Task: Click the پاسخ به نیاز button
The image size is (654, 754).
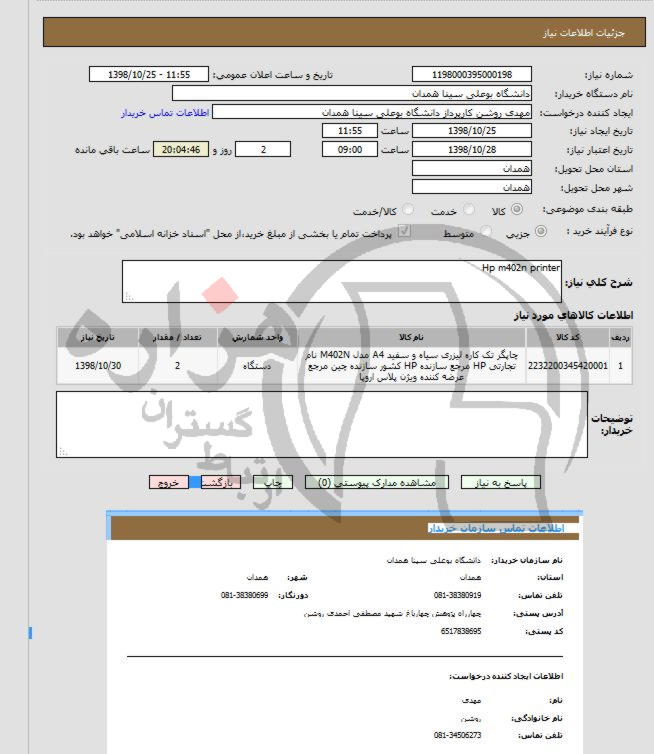Action: pyautogui.click(x=501, y=482)
